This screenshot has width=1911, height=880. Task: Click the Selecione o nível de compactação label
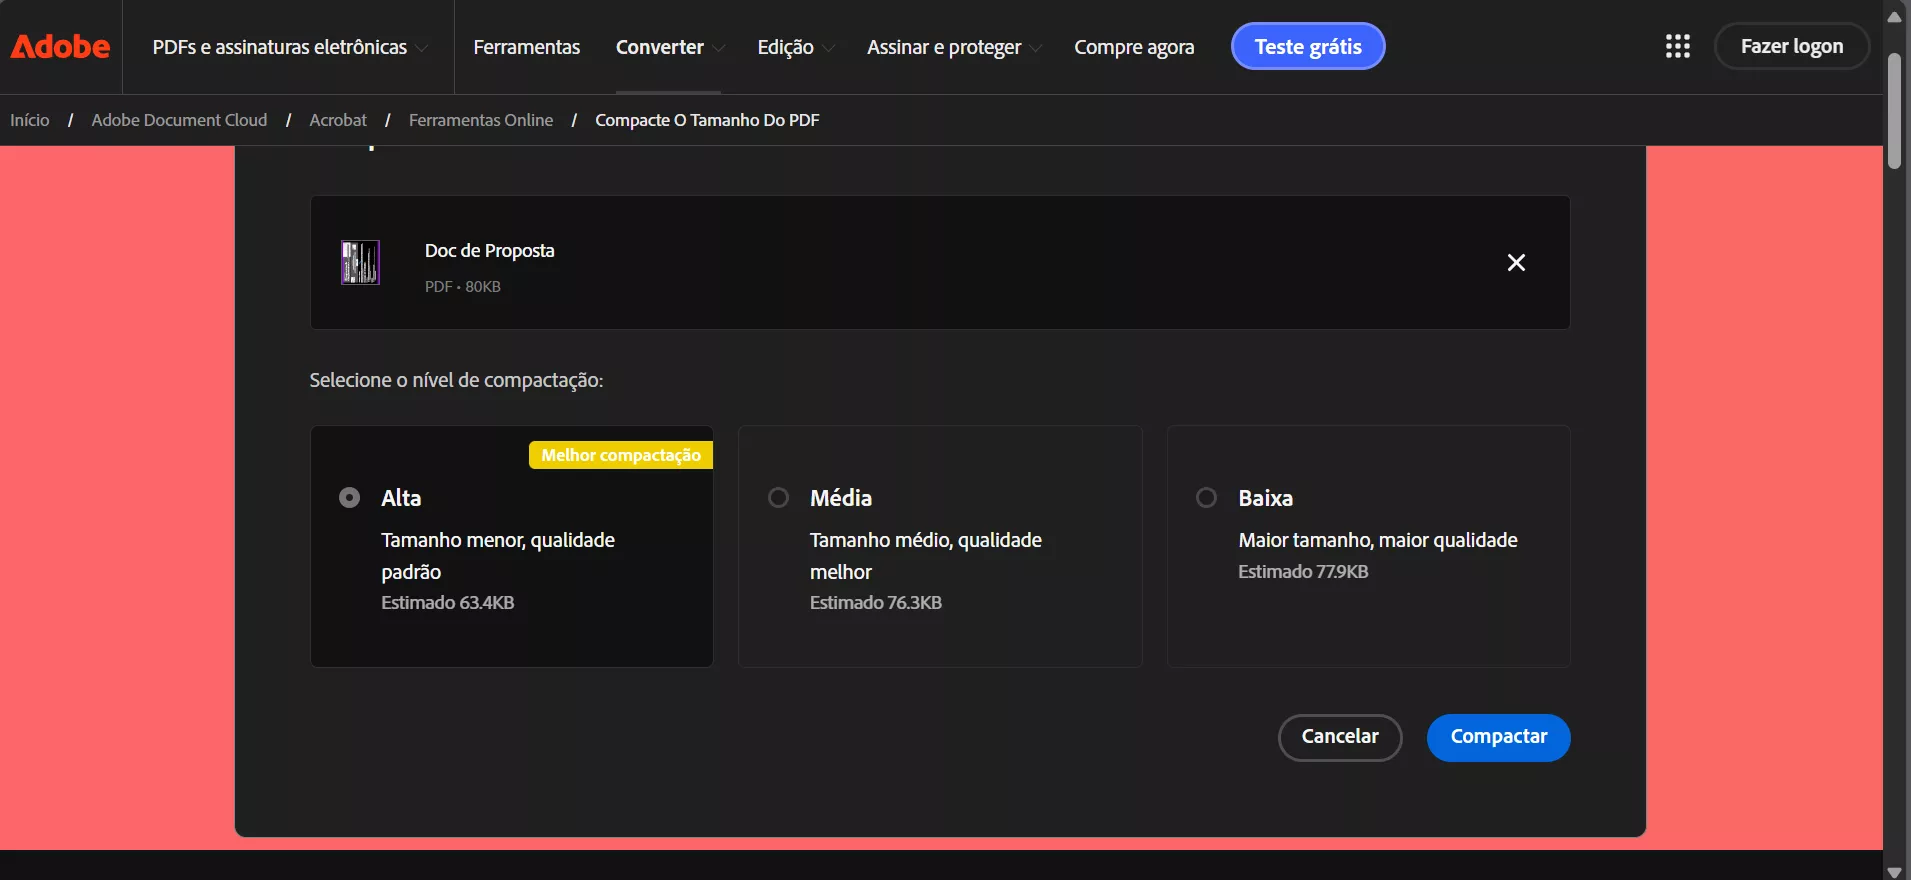456,380
